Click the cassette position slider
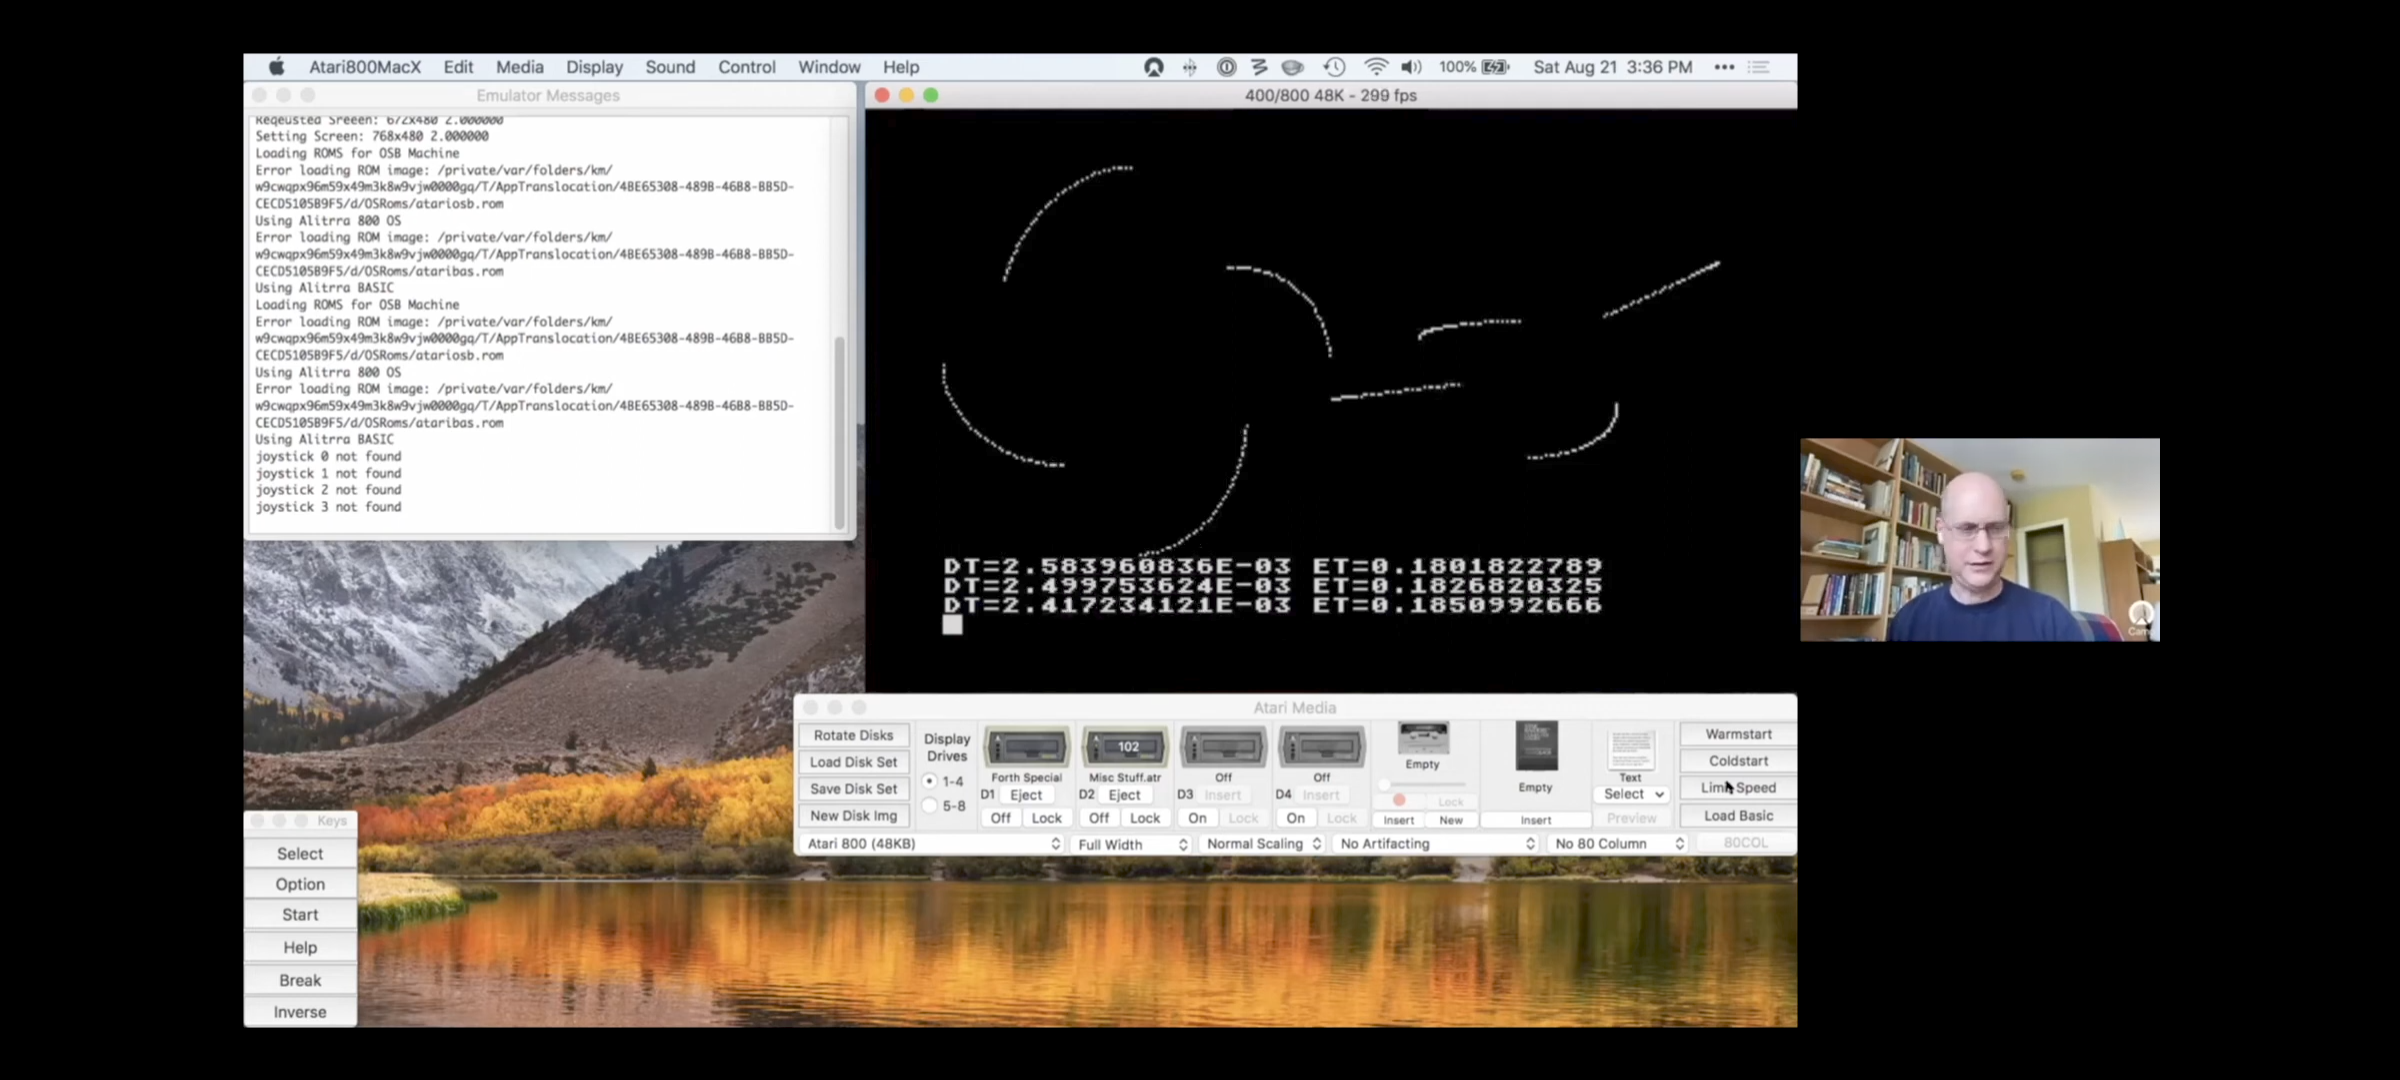2400x1080 pixels. (x=1423, y=785)
